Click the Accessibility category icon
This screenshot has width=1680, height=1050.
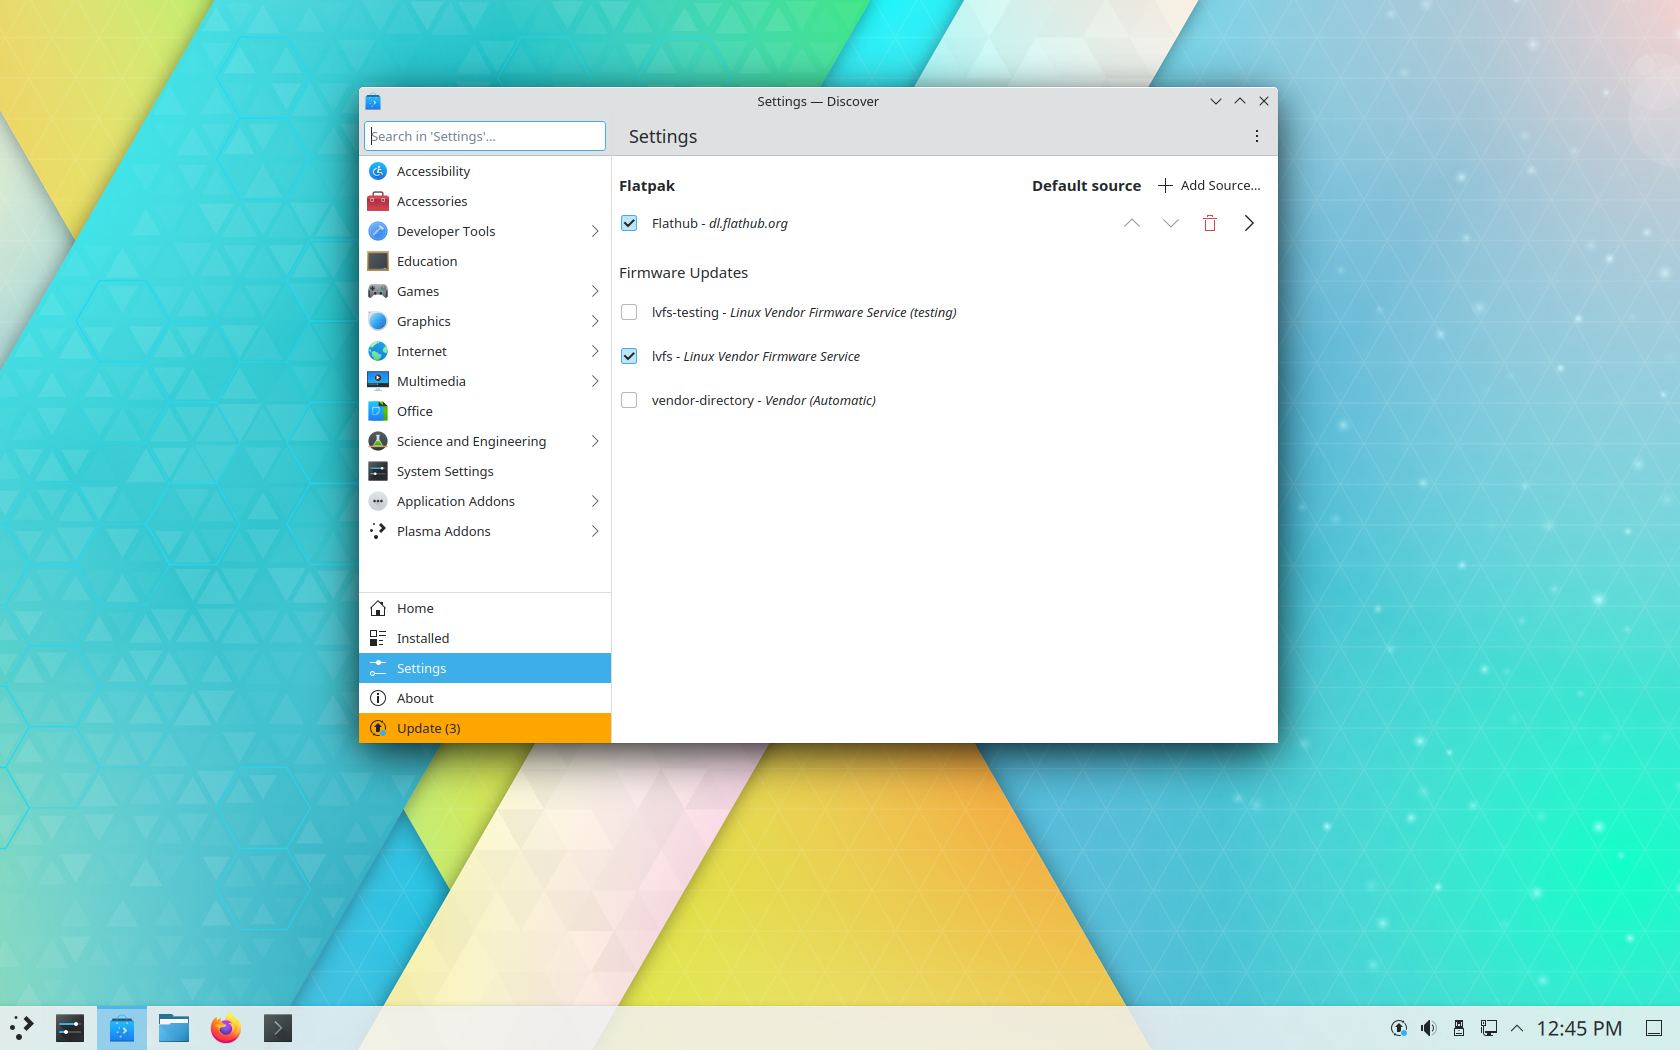pyautogui.click(x=378, y=171)
